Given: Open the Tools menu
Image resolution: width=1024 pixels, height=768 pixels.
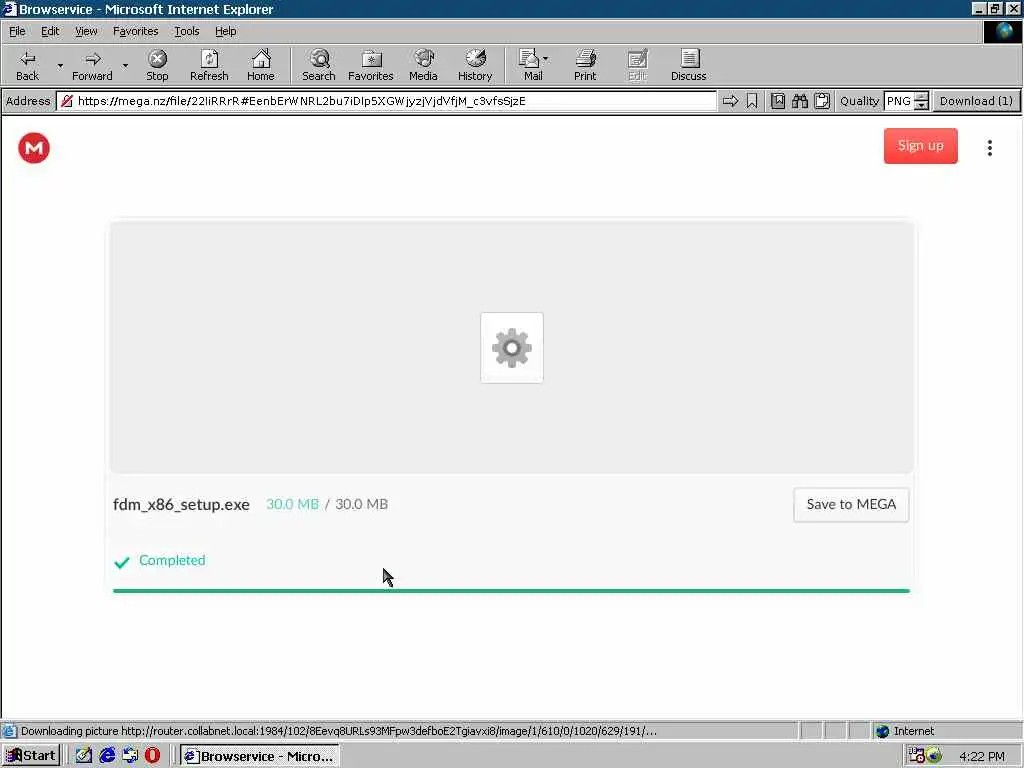Looking at the screenshot, I should pos(186,31).
